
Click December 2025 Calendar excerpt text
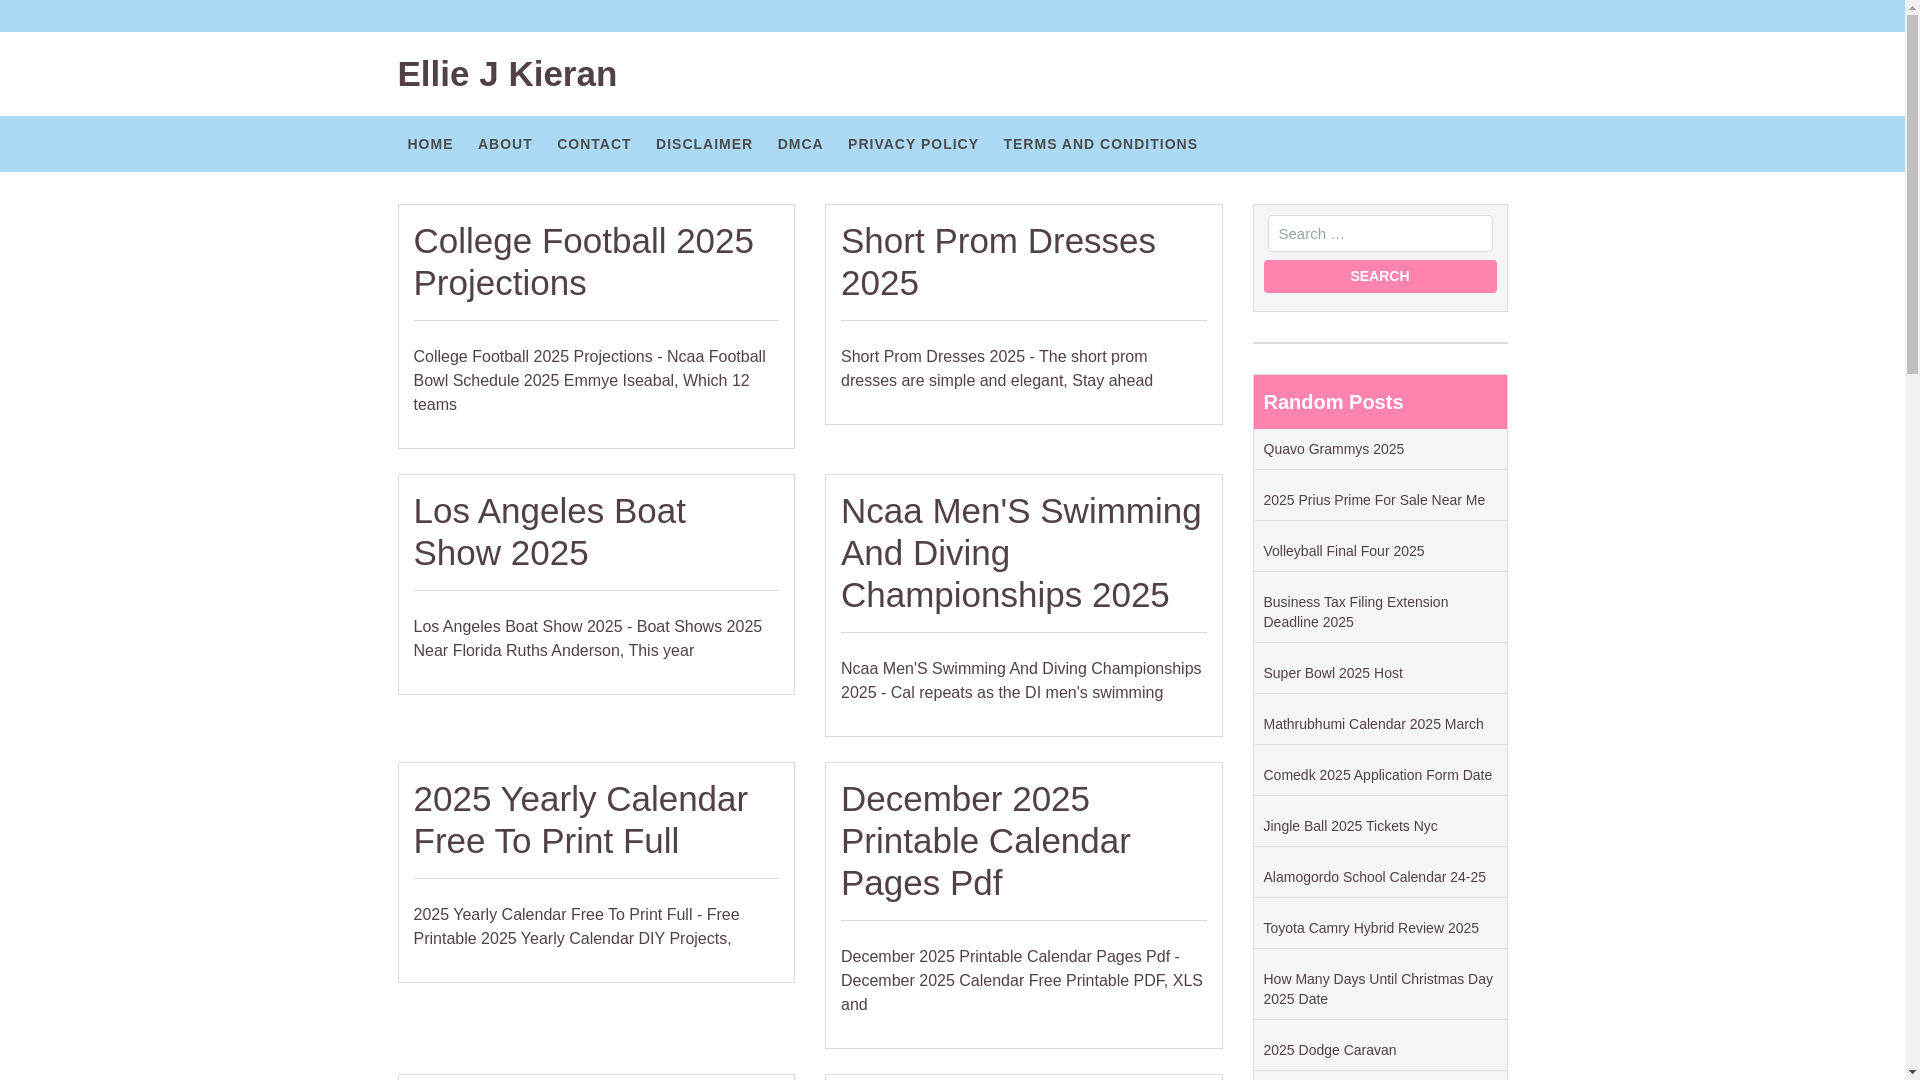[x=1021, y=980]
